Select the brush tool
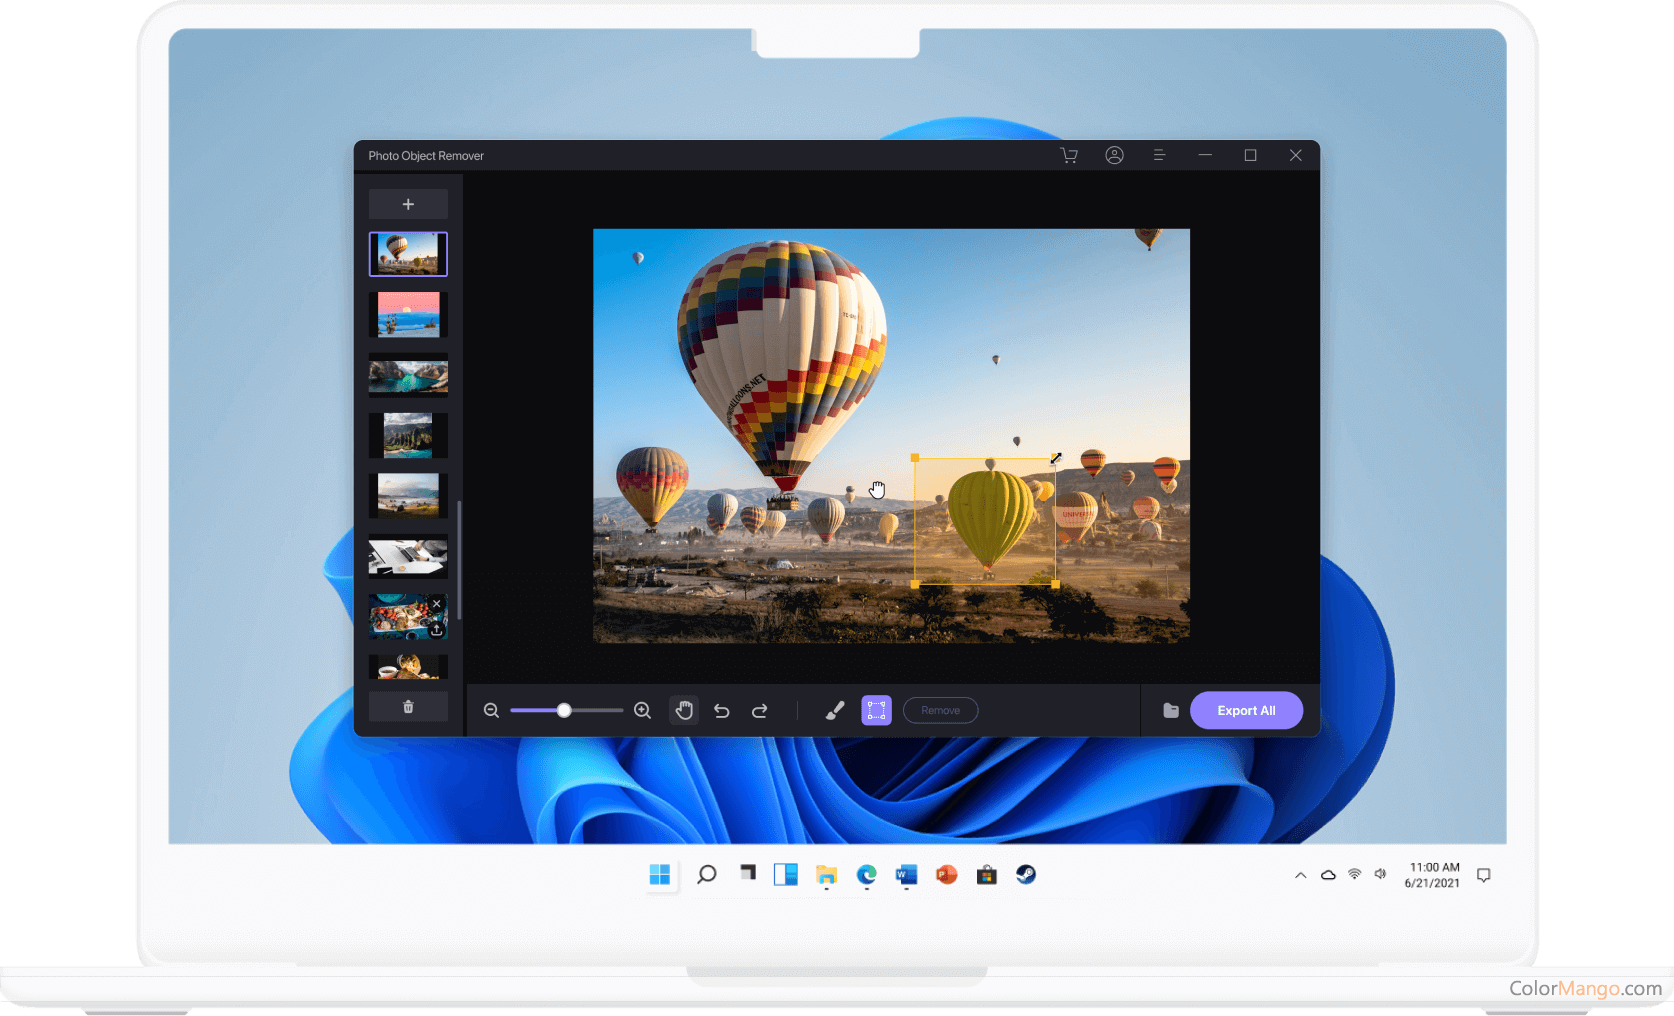The width and height of the screenshot is (1674, 1016). coord(835,710)
